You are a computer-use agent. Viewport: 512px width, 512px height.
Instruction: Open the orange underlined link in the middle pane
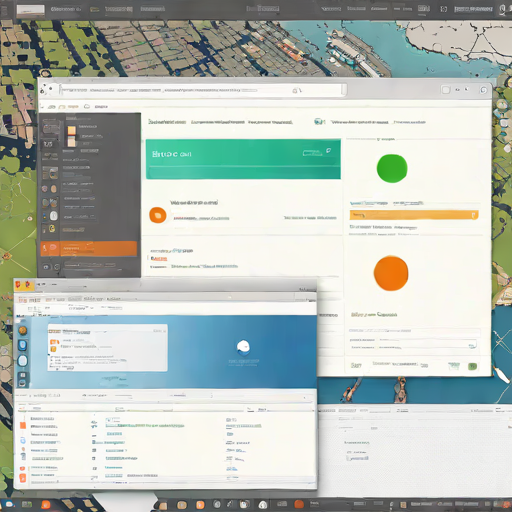click(159, 258)
